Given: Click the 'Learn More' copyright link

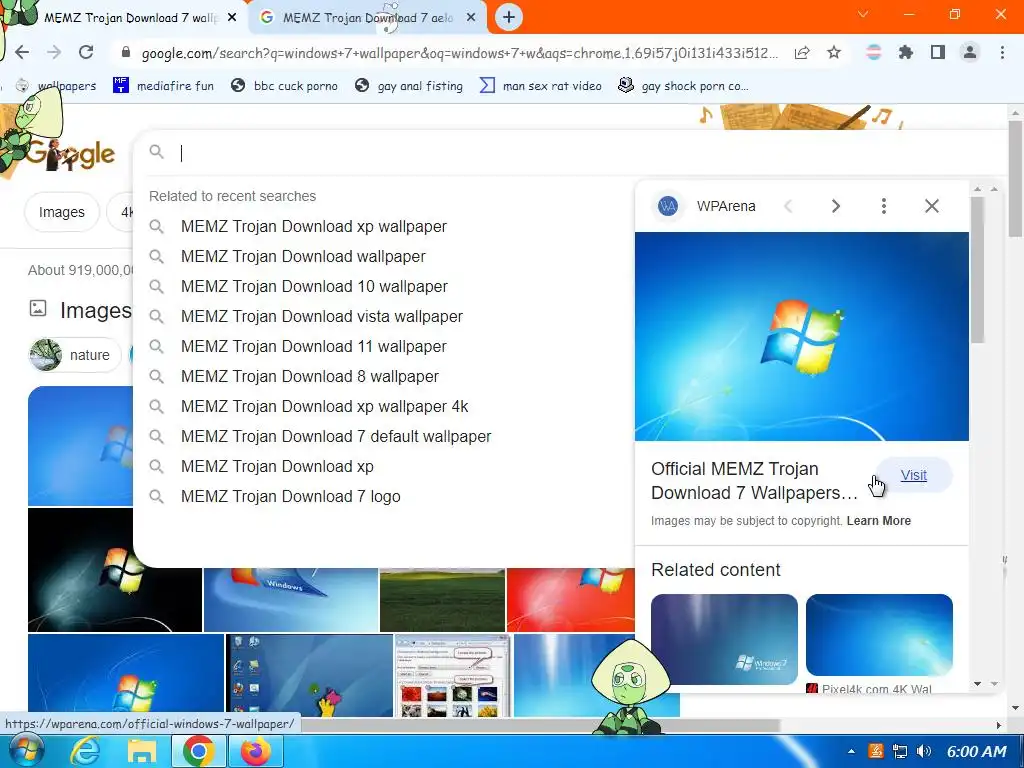Looking at the screenshot, I should click(x=878, y=521).
